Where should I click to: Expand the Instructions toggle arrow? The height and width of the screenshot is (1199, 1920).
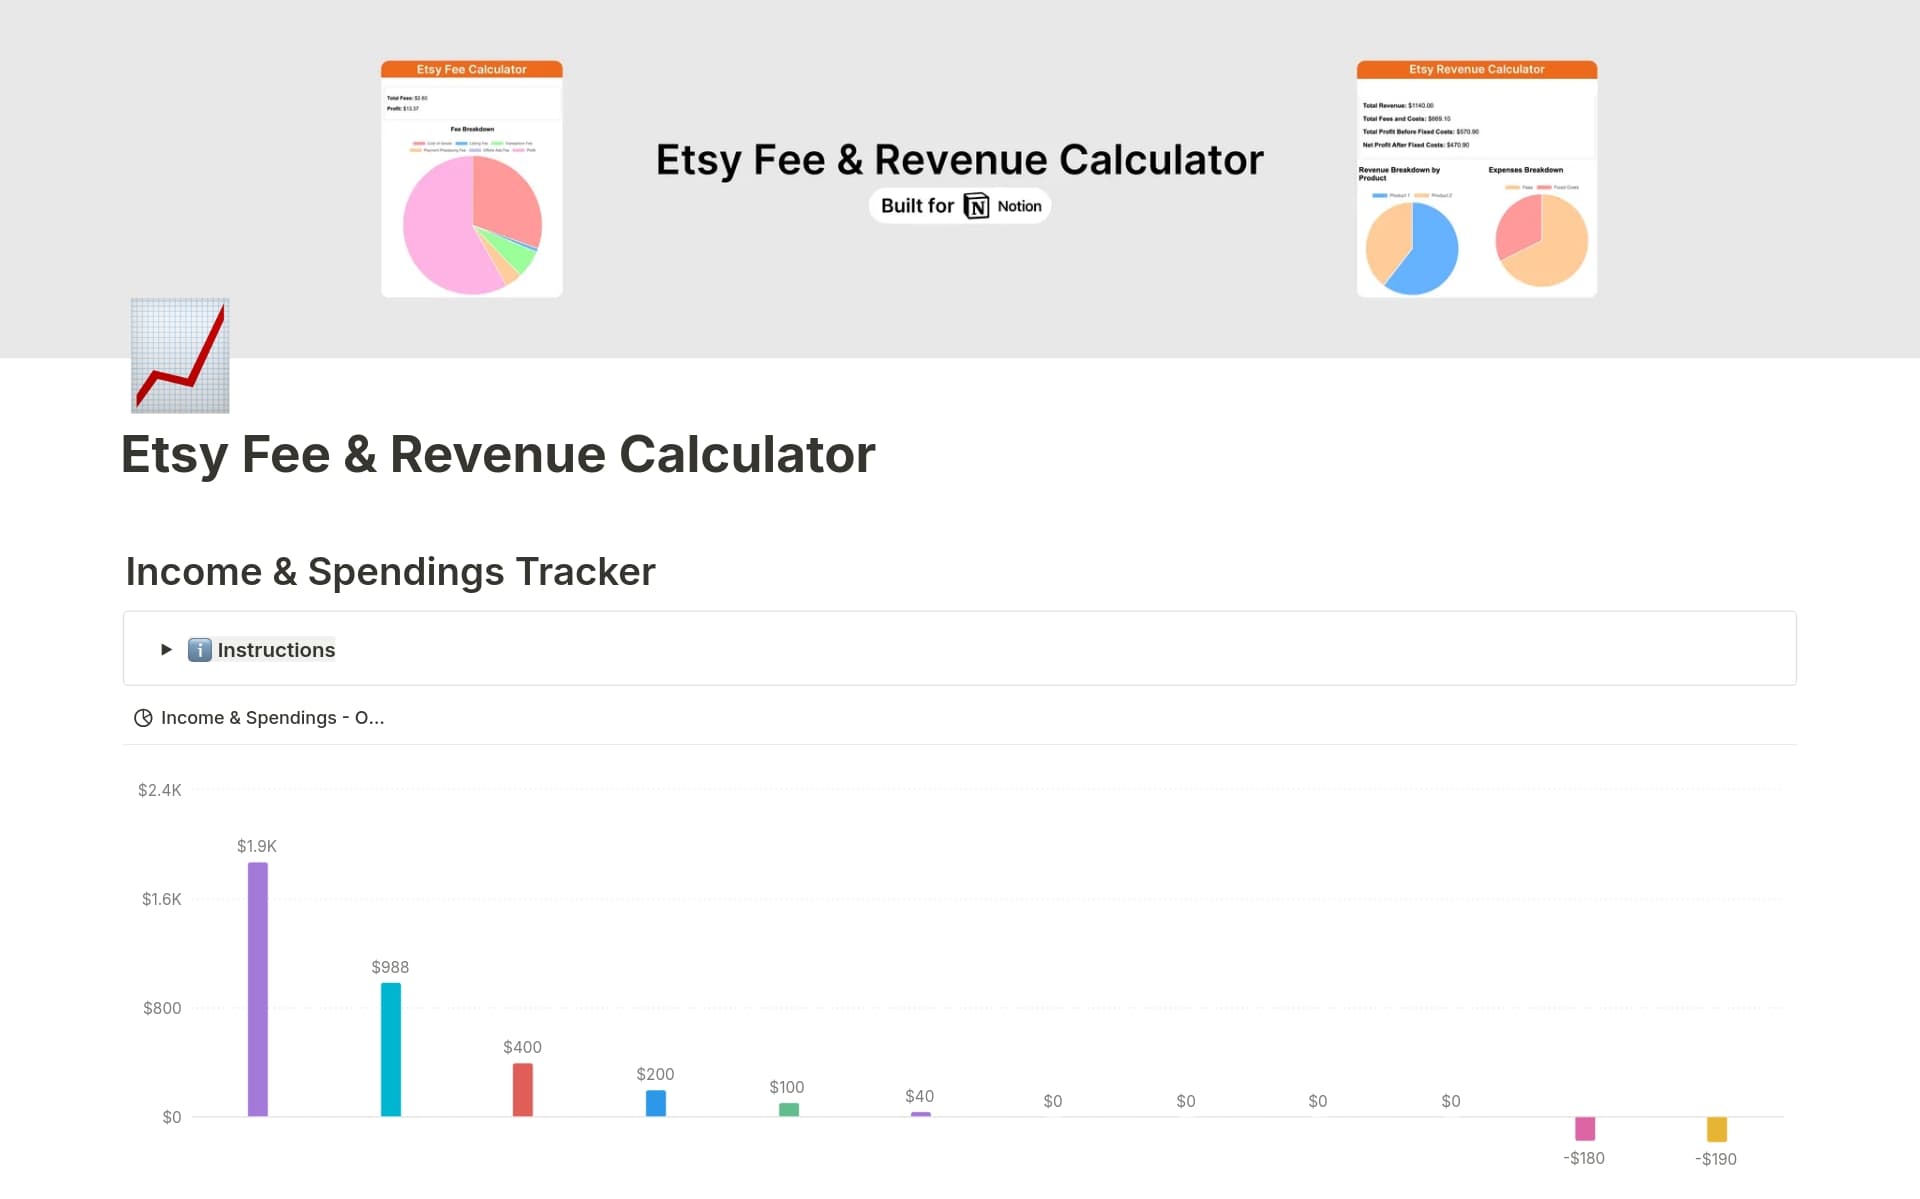(x=166, y=650)
